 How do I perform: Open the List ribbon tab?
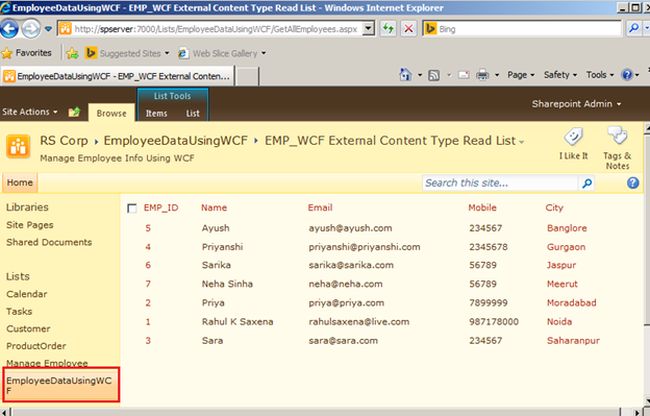(x=192, y=113)
